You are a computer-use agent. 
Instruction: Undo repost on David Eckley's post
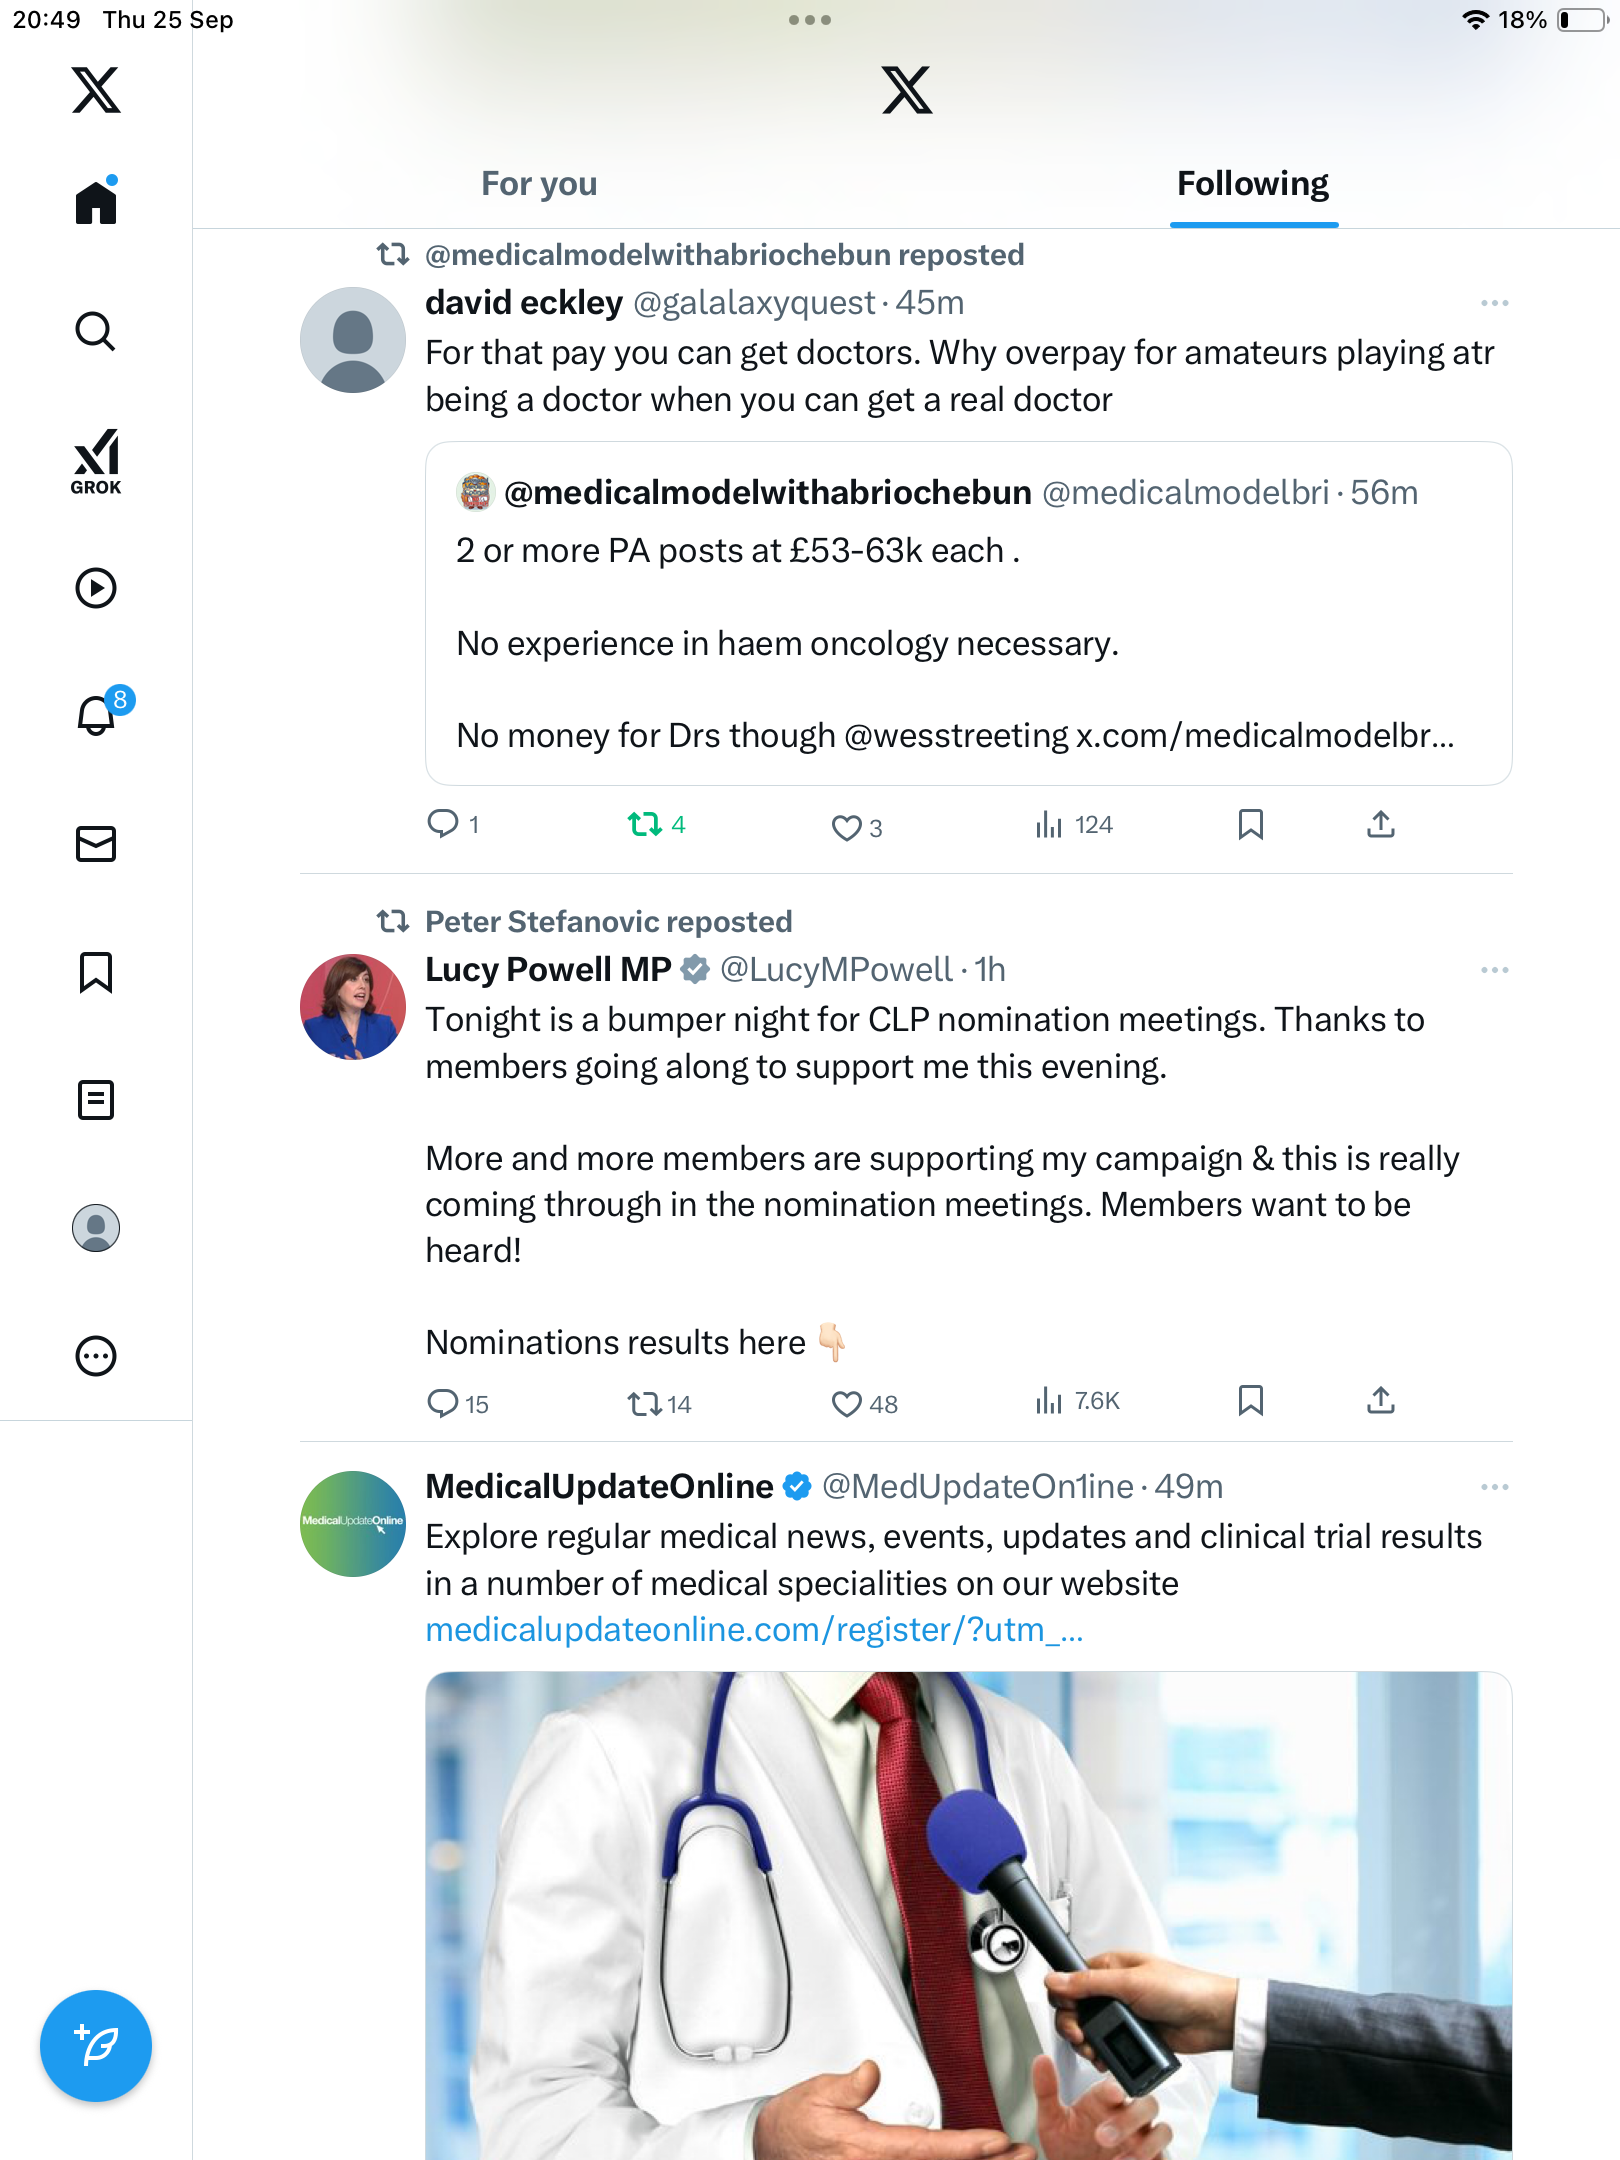pyautogui.click(x=645, y=825)
